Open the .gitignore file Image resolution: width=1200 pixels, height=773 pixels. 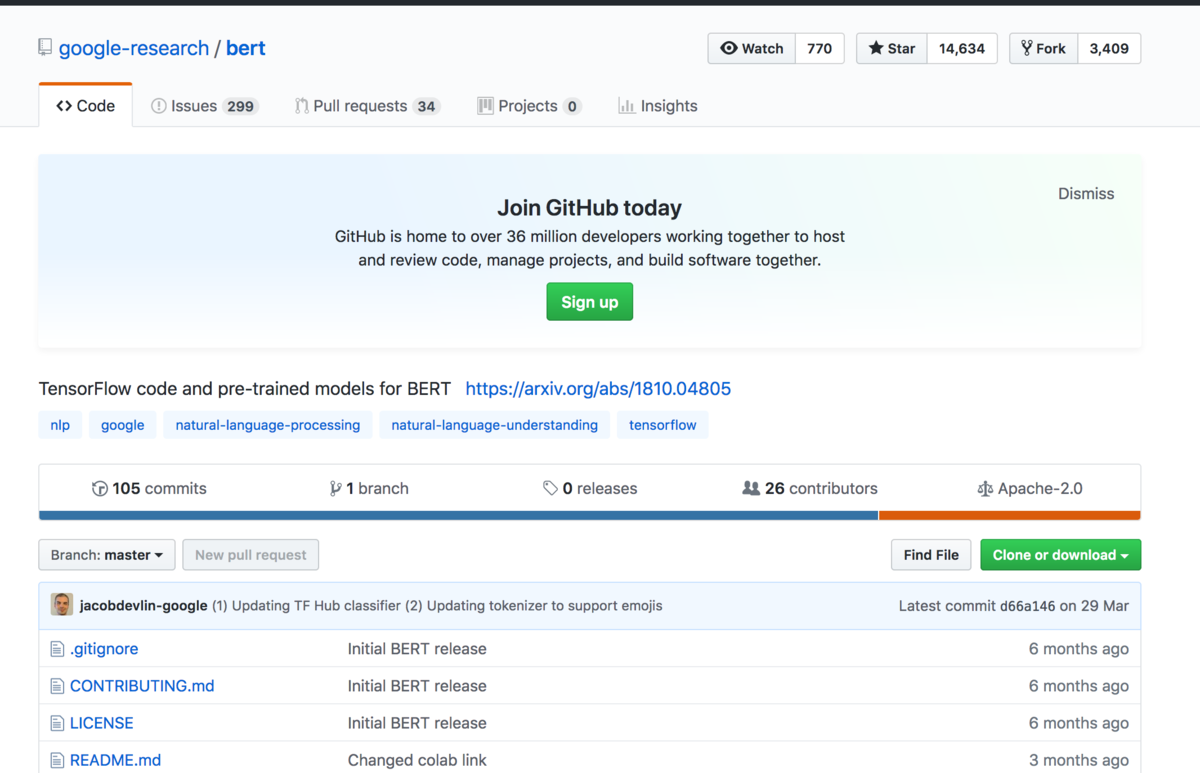point(104,648)
